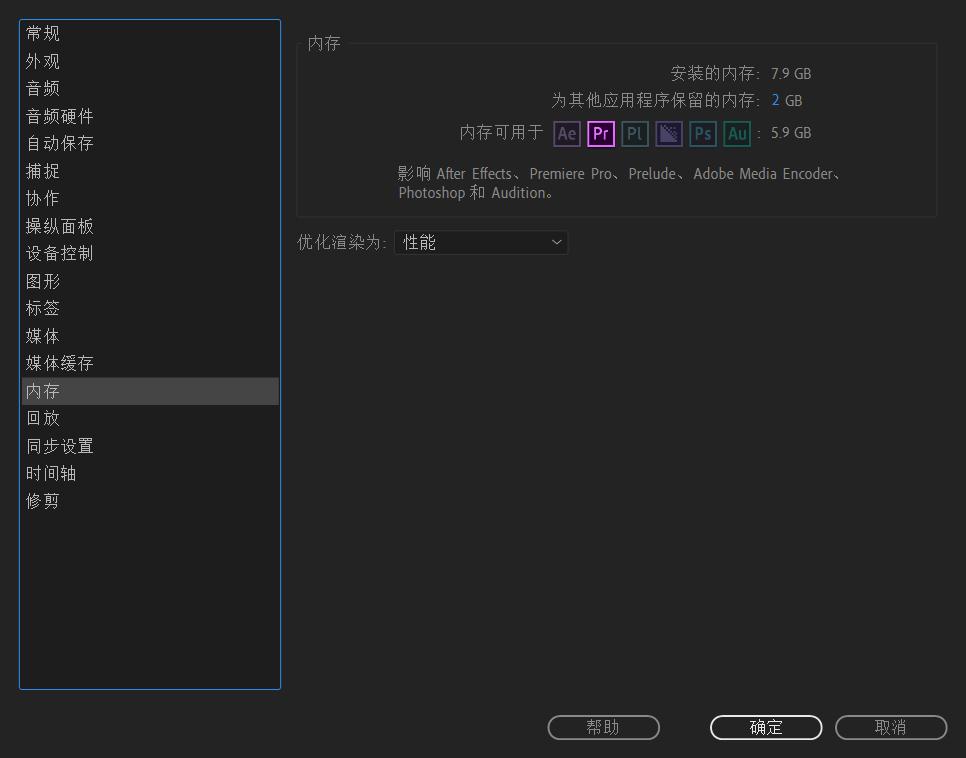Open the 优化渲染为 dropdown showing 性能
The image size is (966, 758).
pyautogui.click(x=481, y=242)
